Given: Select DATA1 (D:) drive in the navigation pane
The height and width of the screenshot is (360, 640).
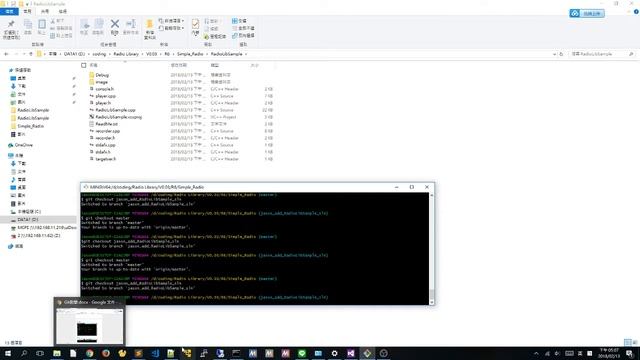Looking at the screenshot, I should pos(27,220).
